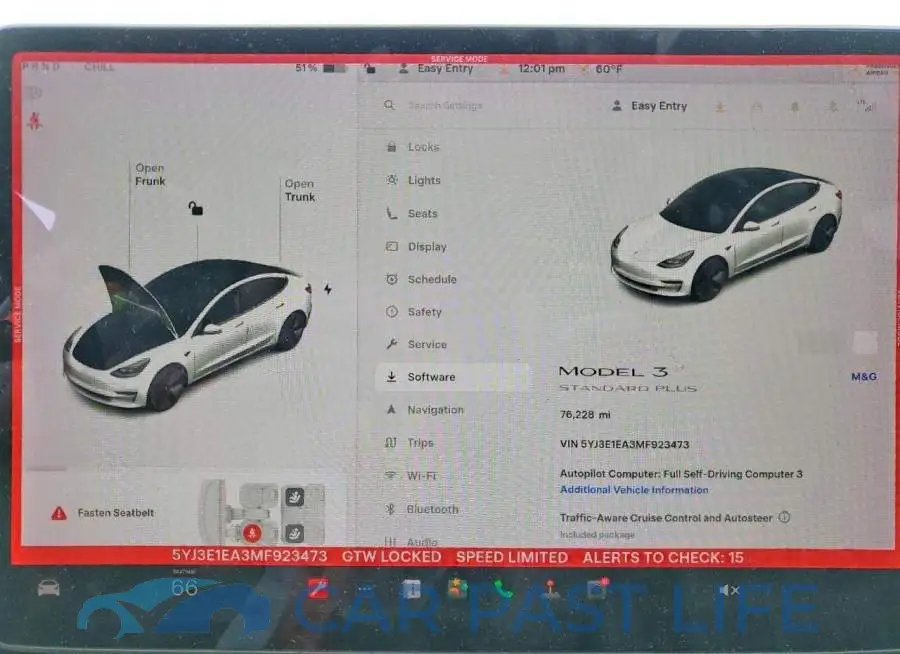Screen dimensions: 900x654
Task: Tap the 12:01 pm clock
Action: point(541,69)
